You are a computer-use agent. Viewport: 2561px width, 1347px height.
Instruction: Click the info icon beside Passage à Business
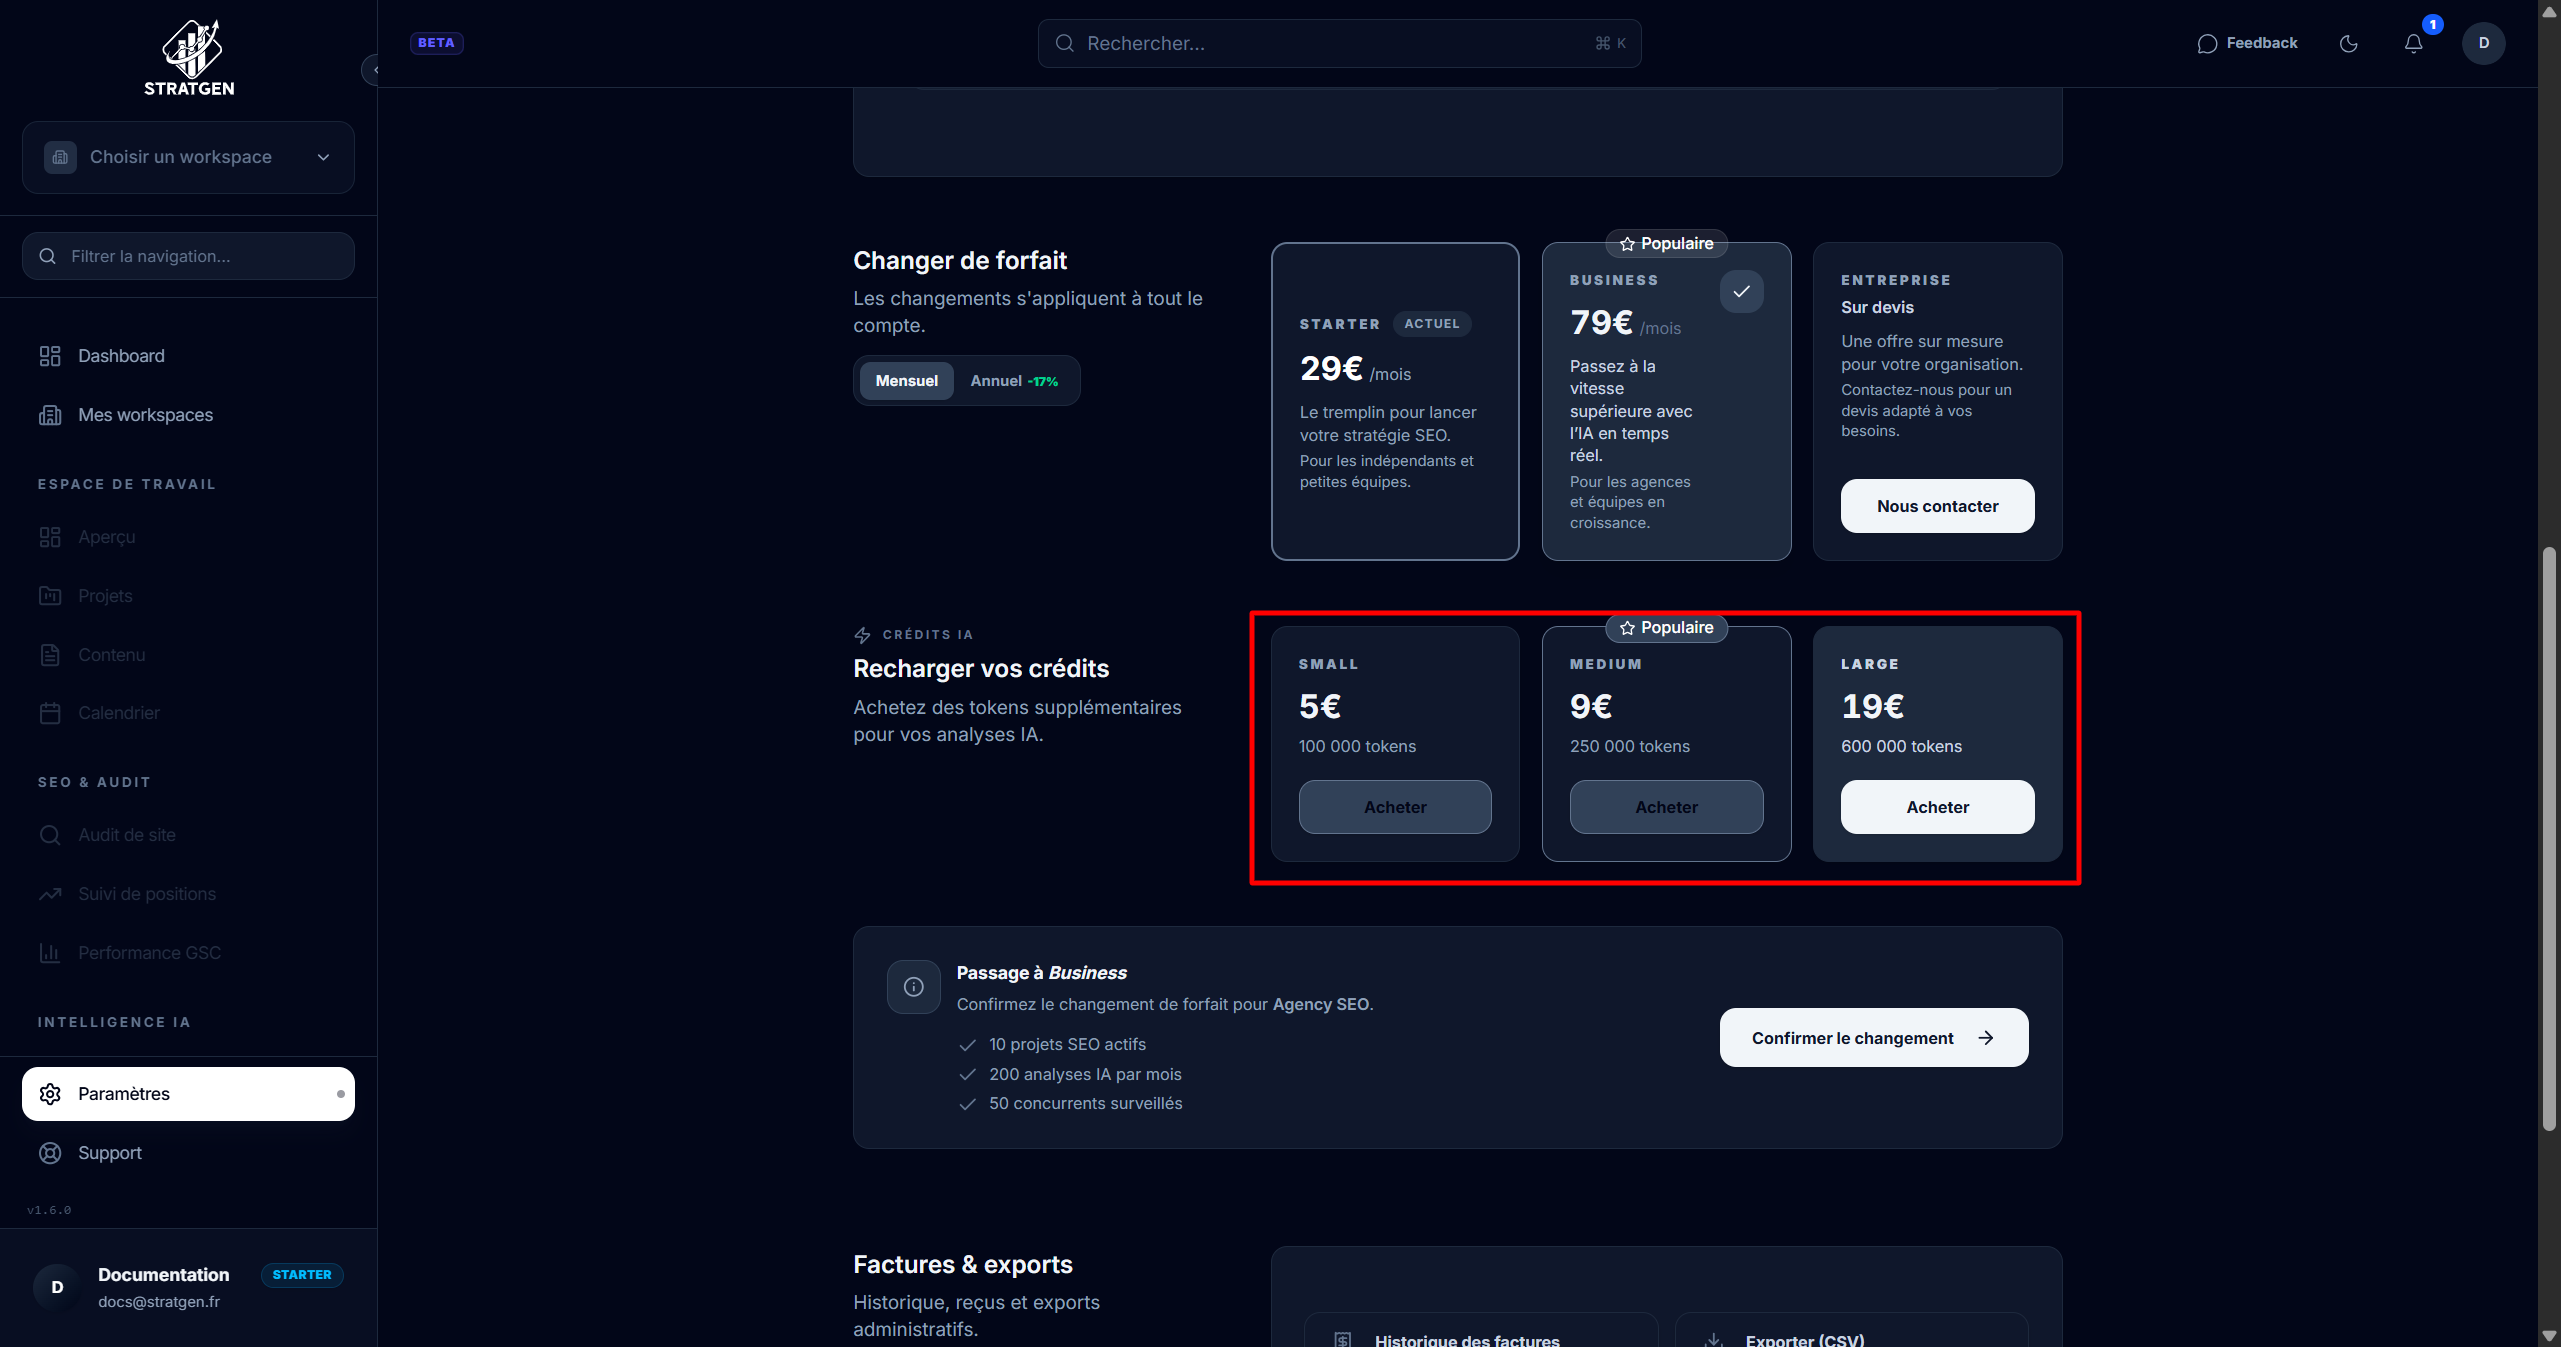tap(913, 987)
